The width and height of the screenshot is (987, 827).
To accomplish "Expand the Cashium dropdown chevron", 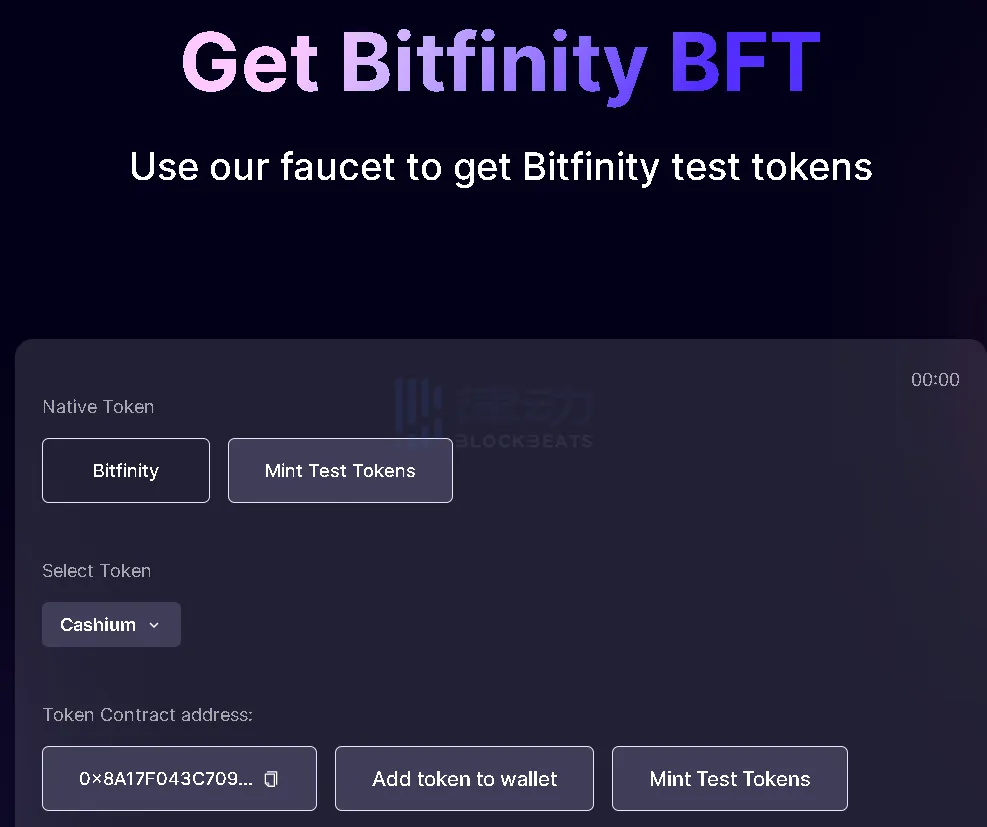I will pyautogui.click(x=154, y=625).
